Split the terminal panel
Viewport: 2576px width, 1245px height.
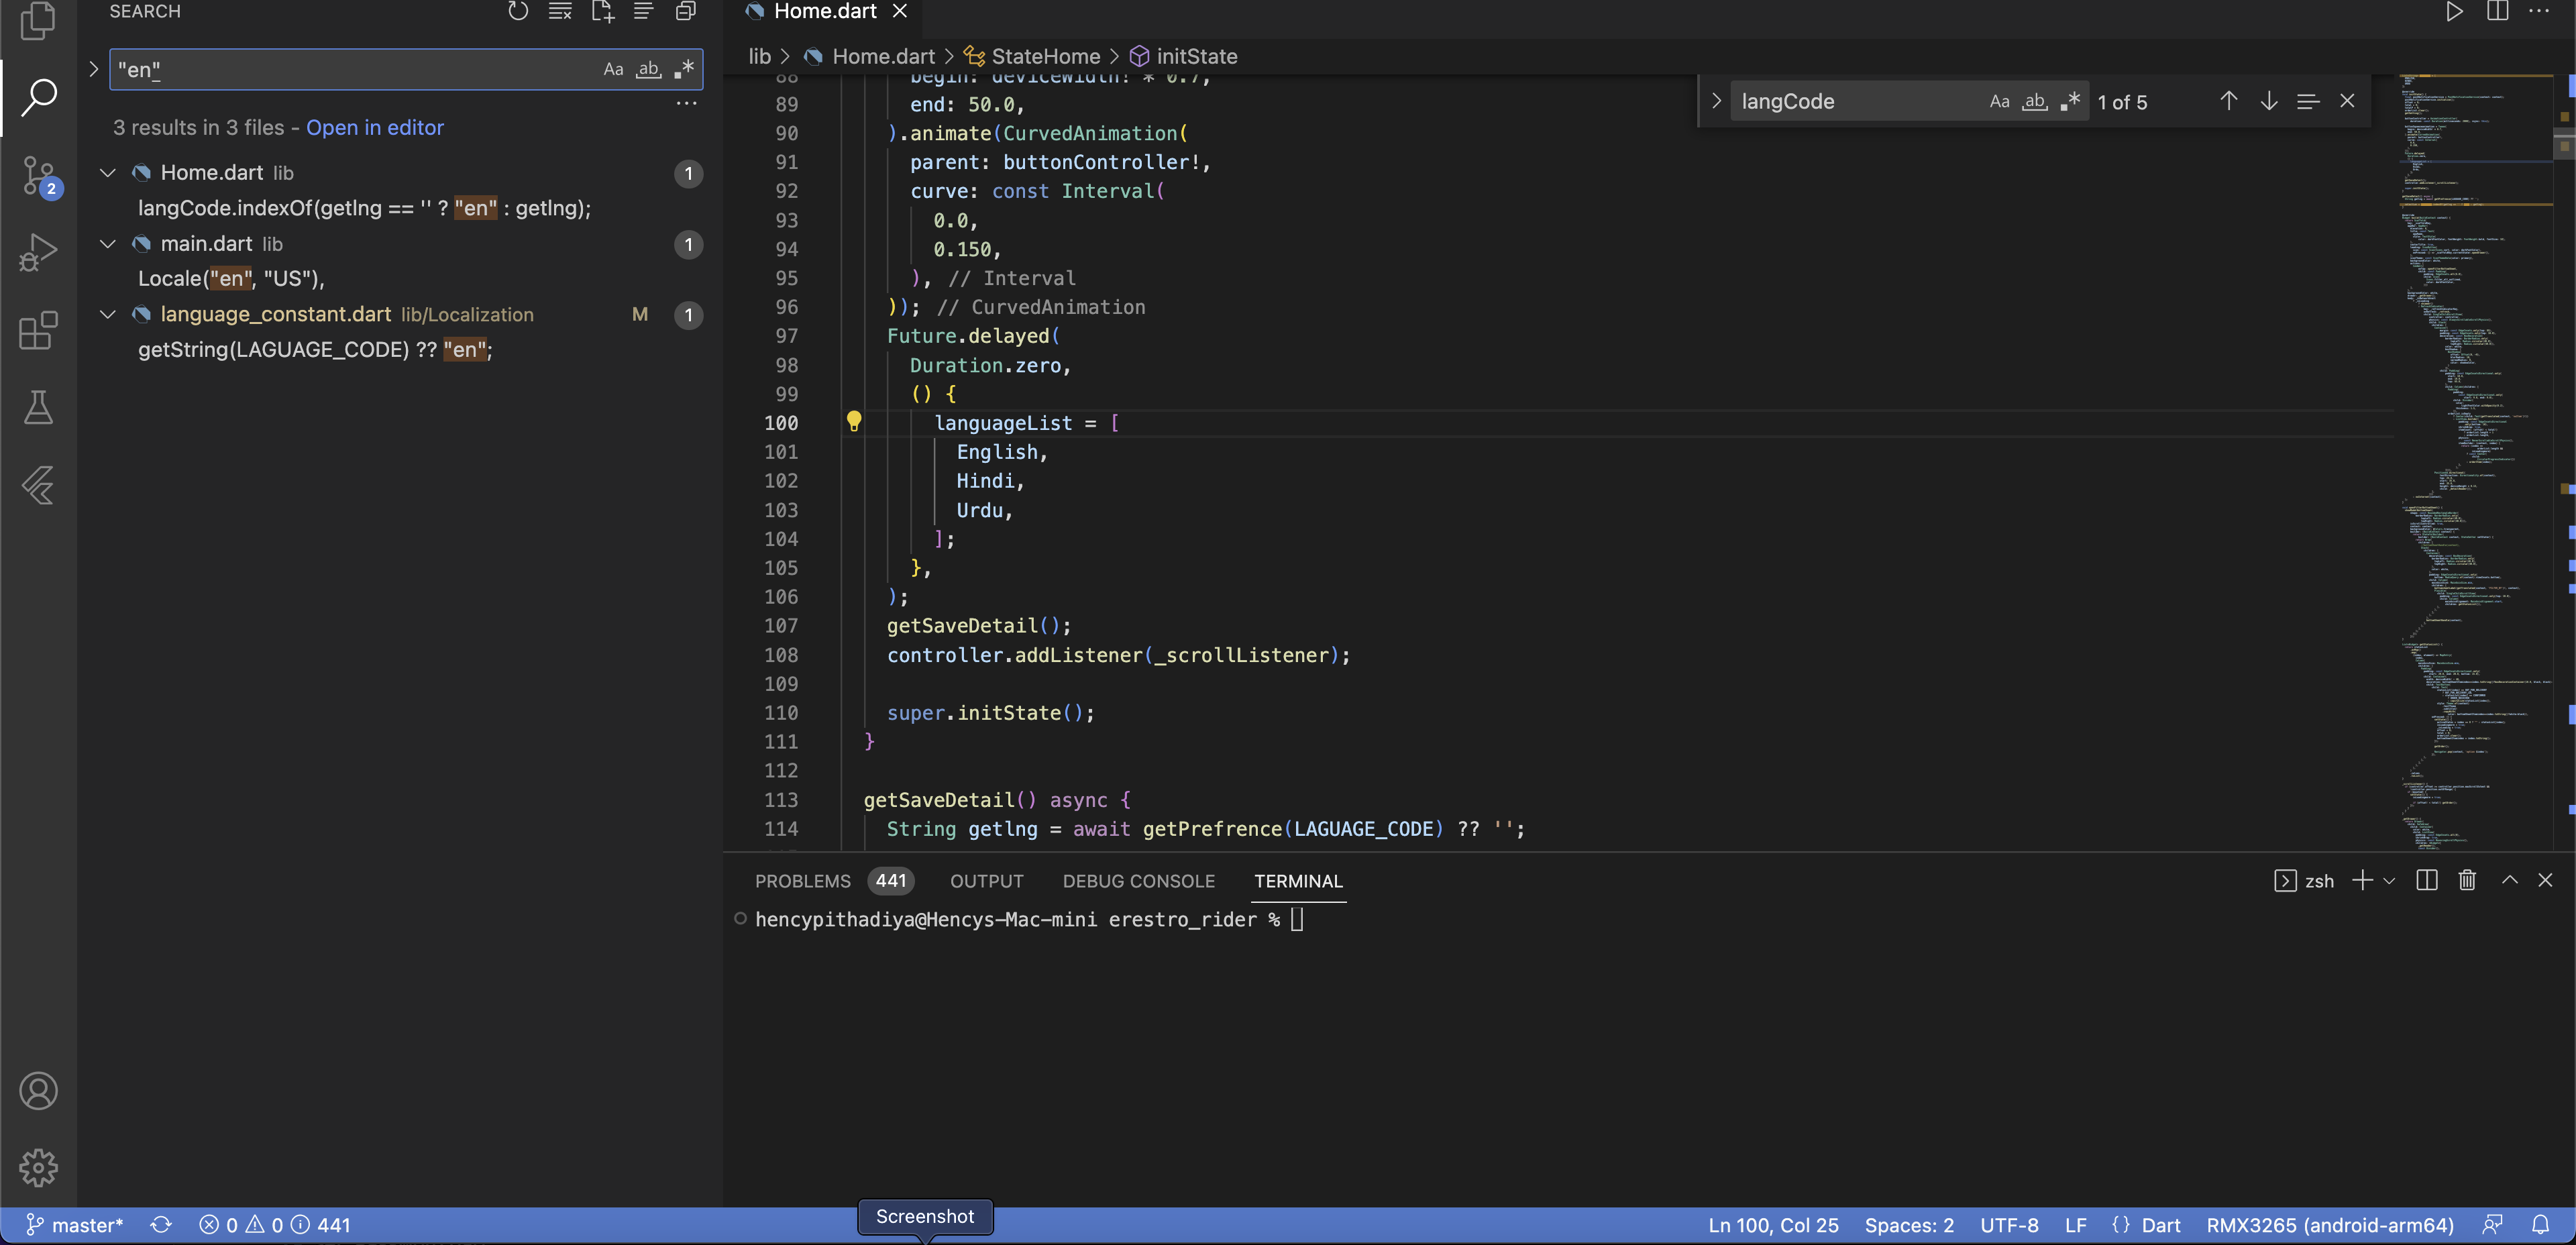[2427, 880]
